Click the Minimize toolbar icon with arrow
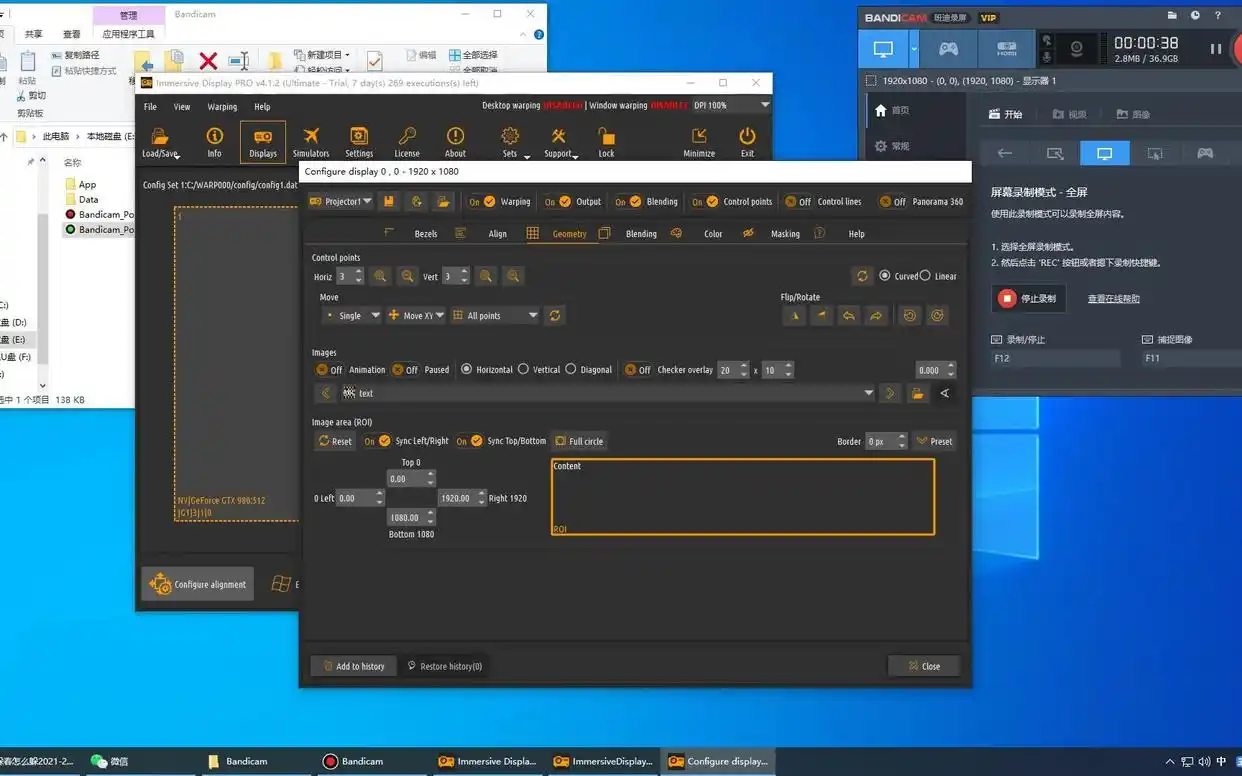 click(x=699, y=142)
